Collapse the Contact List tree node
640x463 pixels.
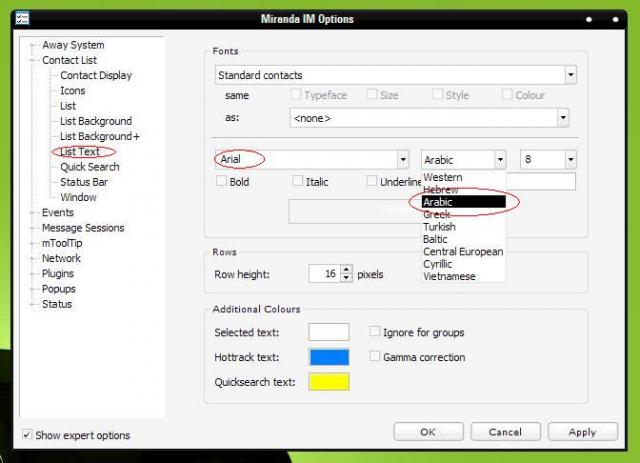tap(33, 60)
